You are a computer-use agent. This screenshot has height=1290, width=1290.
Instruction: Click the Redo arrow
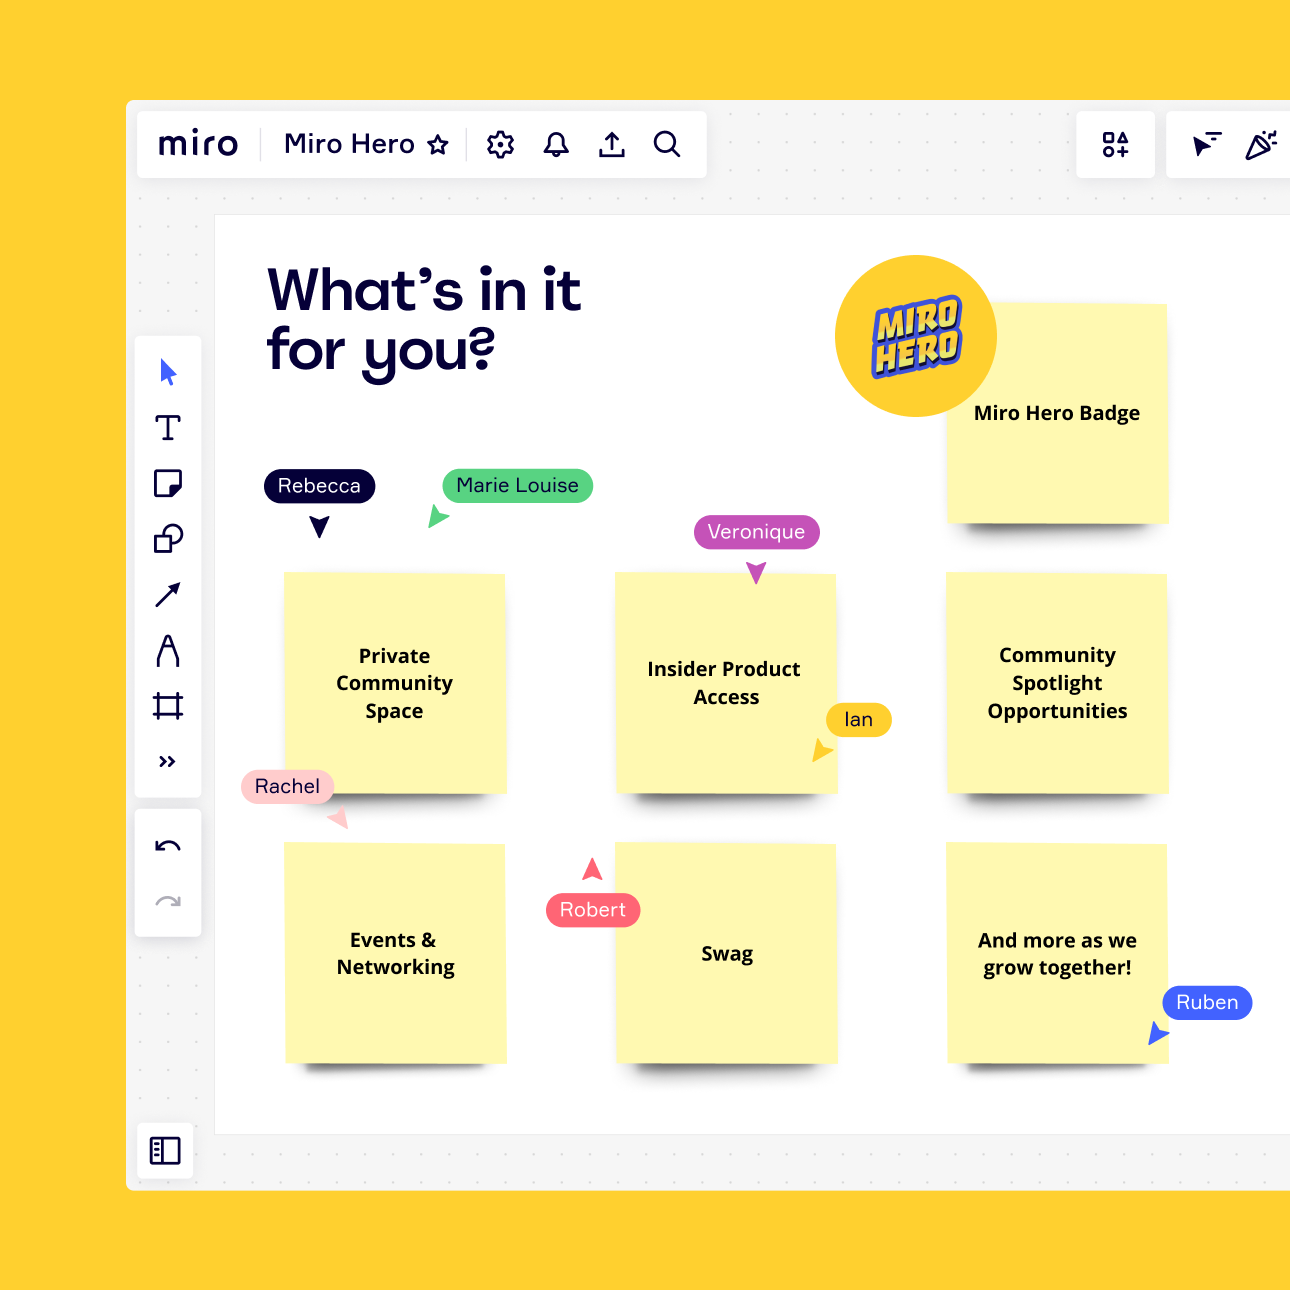(x=168, y=901)
